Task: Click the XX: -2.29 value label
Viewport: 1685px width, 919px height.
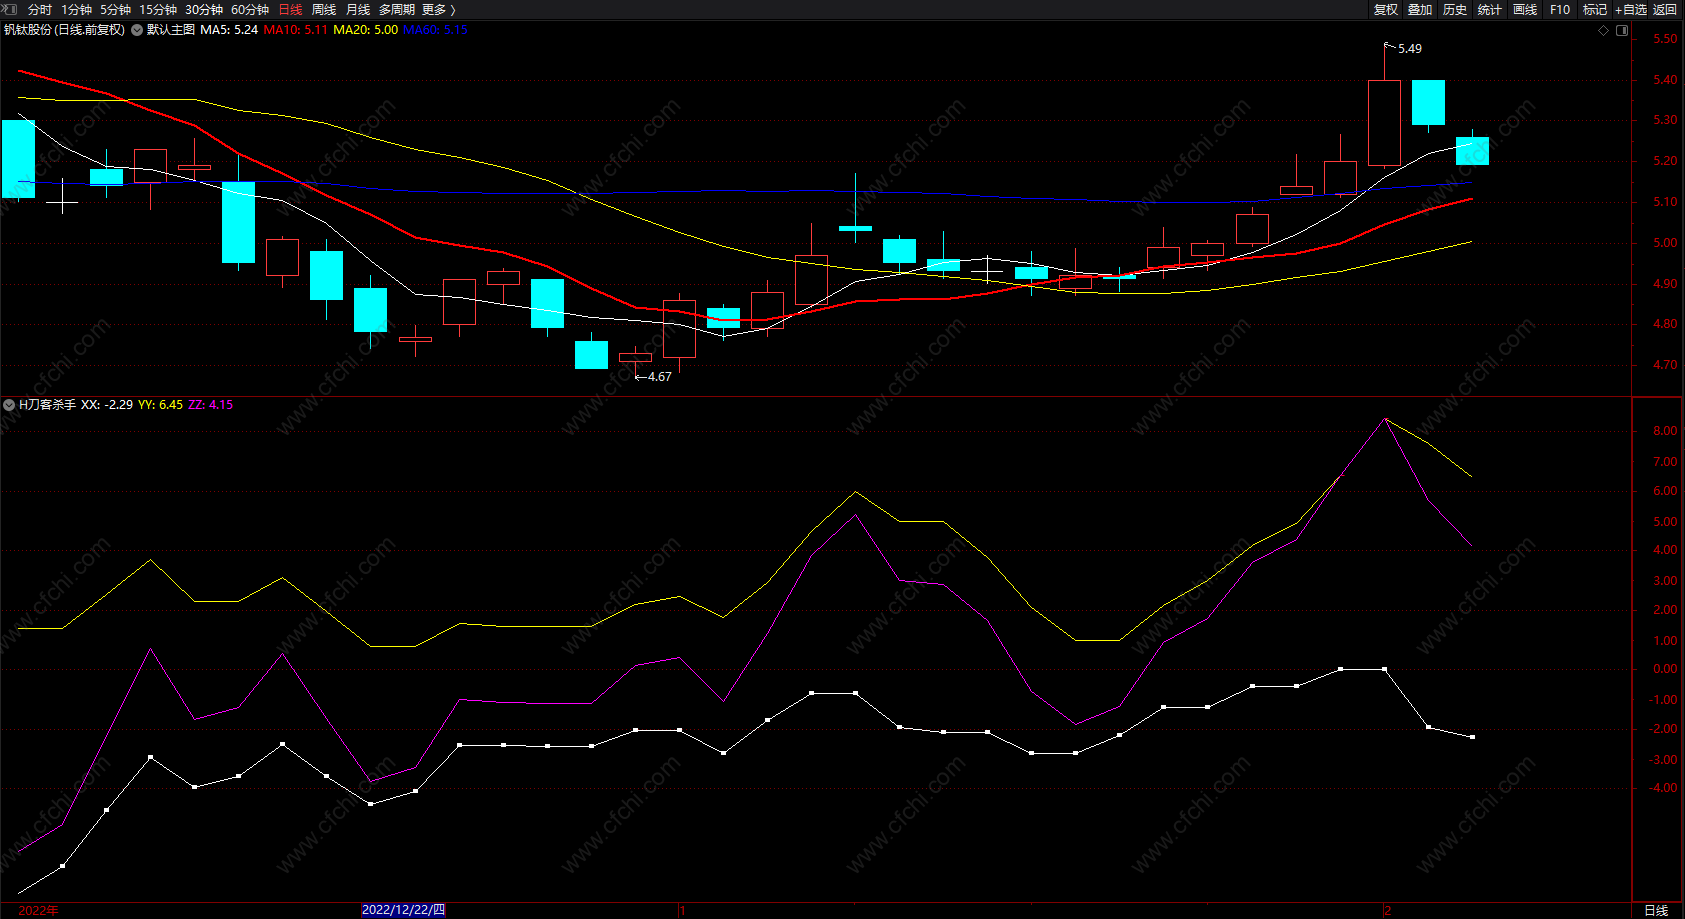Action: point(107,405)
